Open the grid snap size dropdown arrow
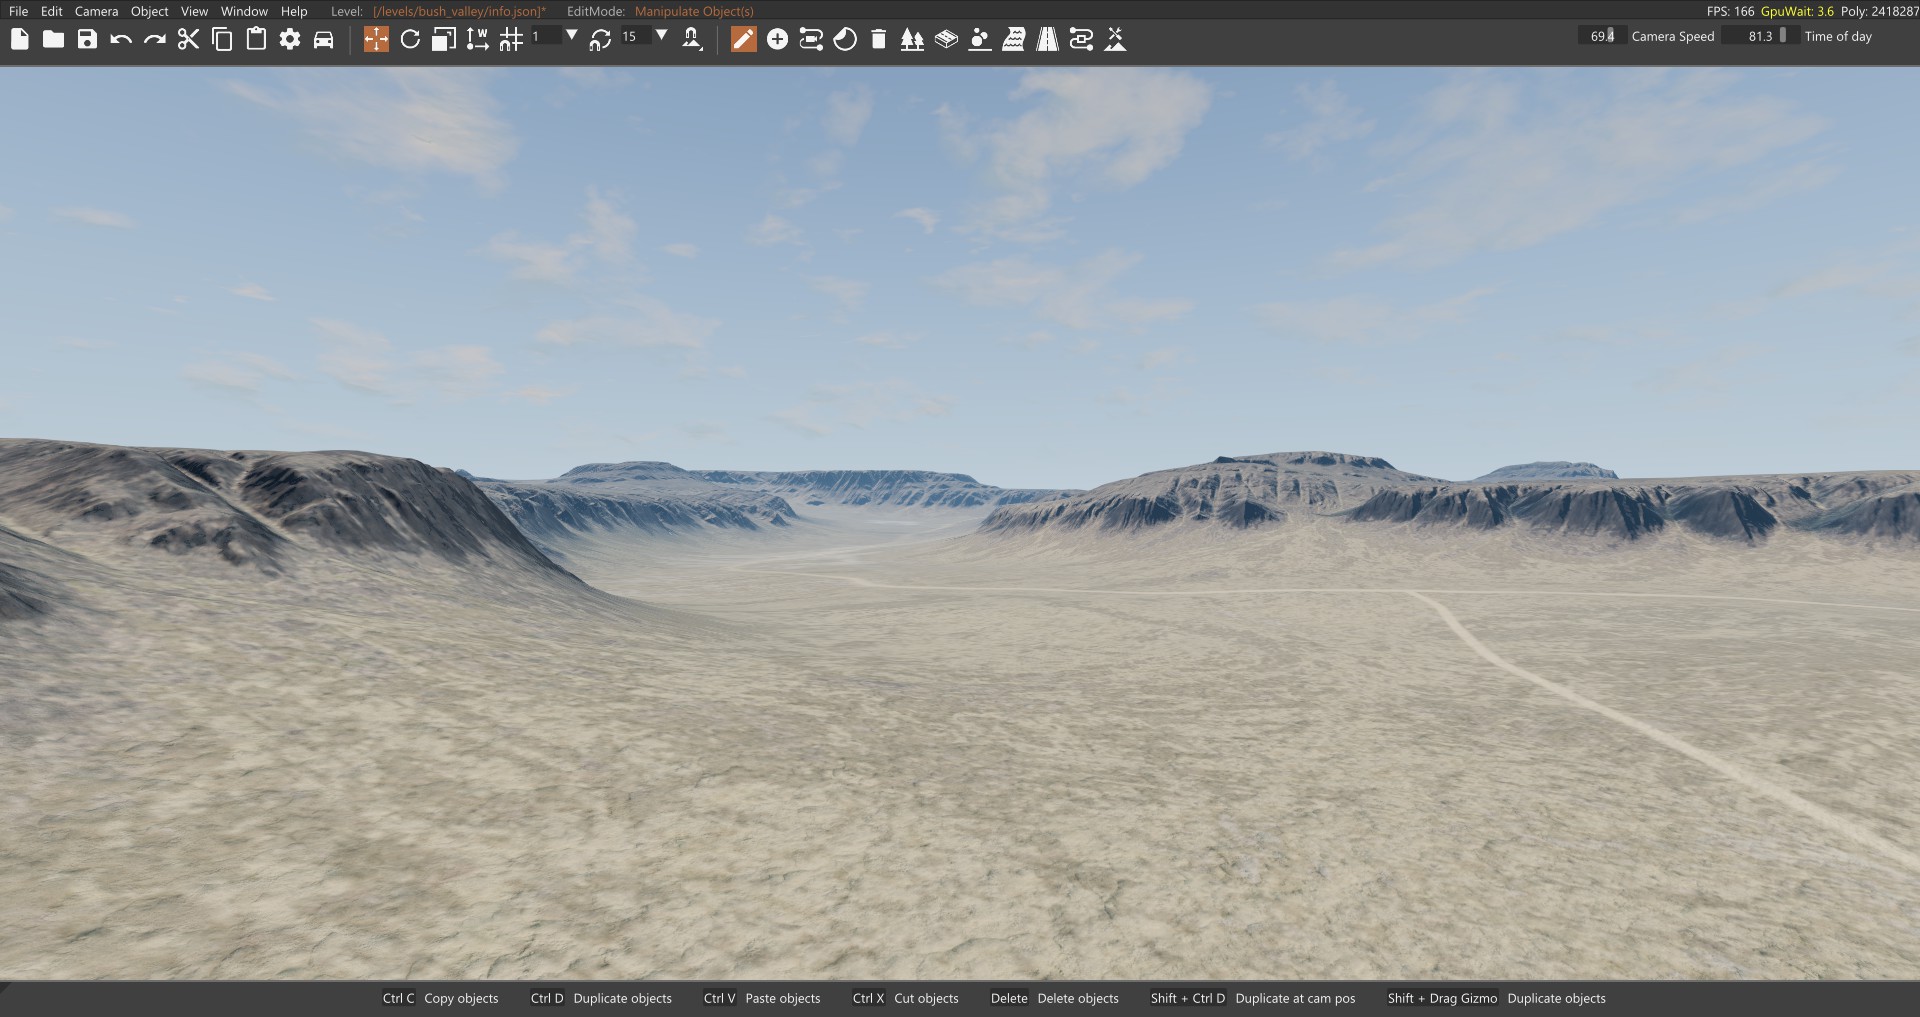 (x=571, y=36)
